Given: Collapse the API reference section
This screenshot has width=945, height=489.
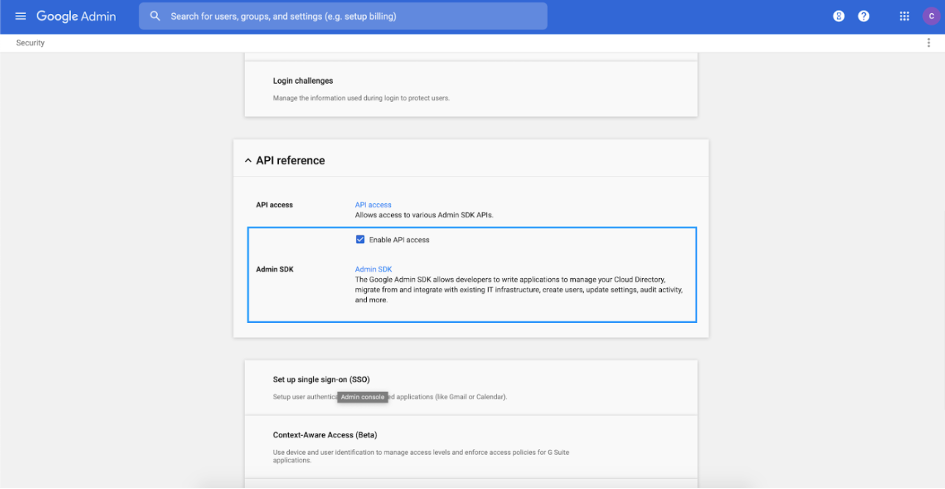Looking at the screenshot, I should pos(248,160).
